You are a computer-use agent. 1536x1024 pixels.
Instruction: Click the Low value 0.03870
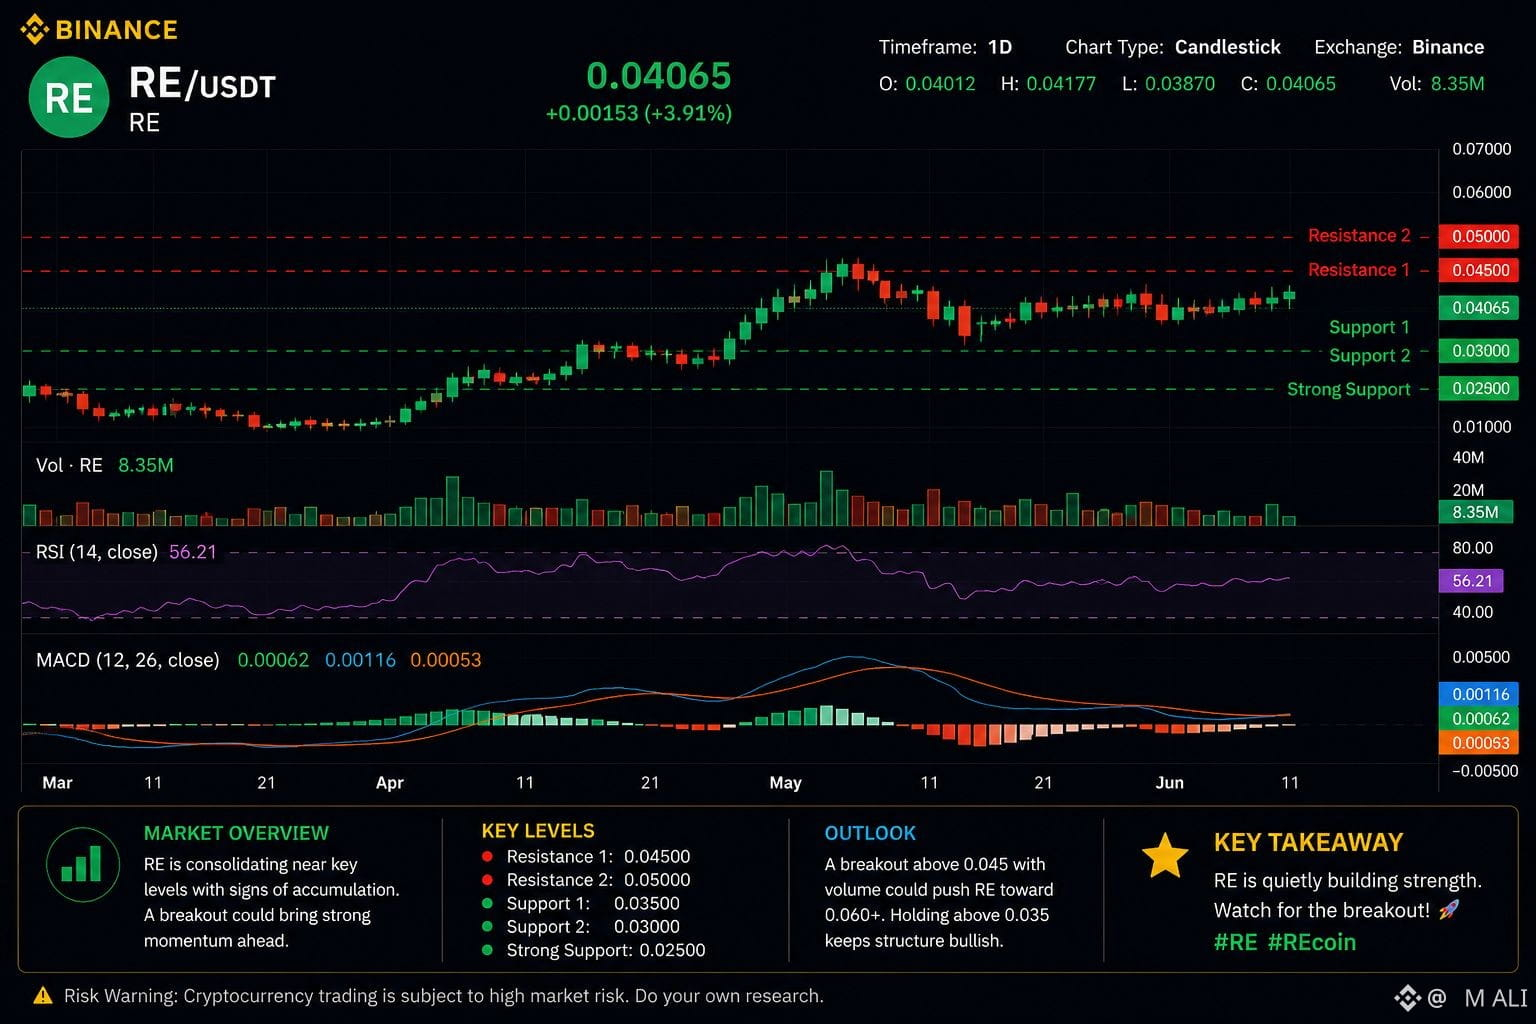click(1180, 84)
